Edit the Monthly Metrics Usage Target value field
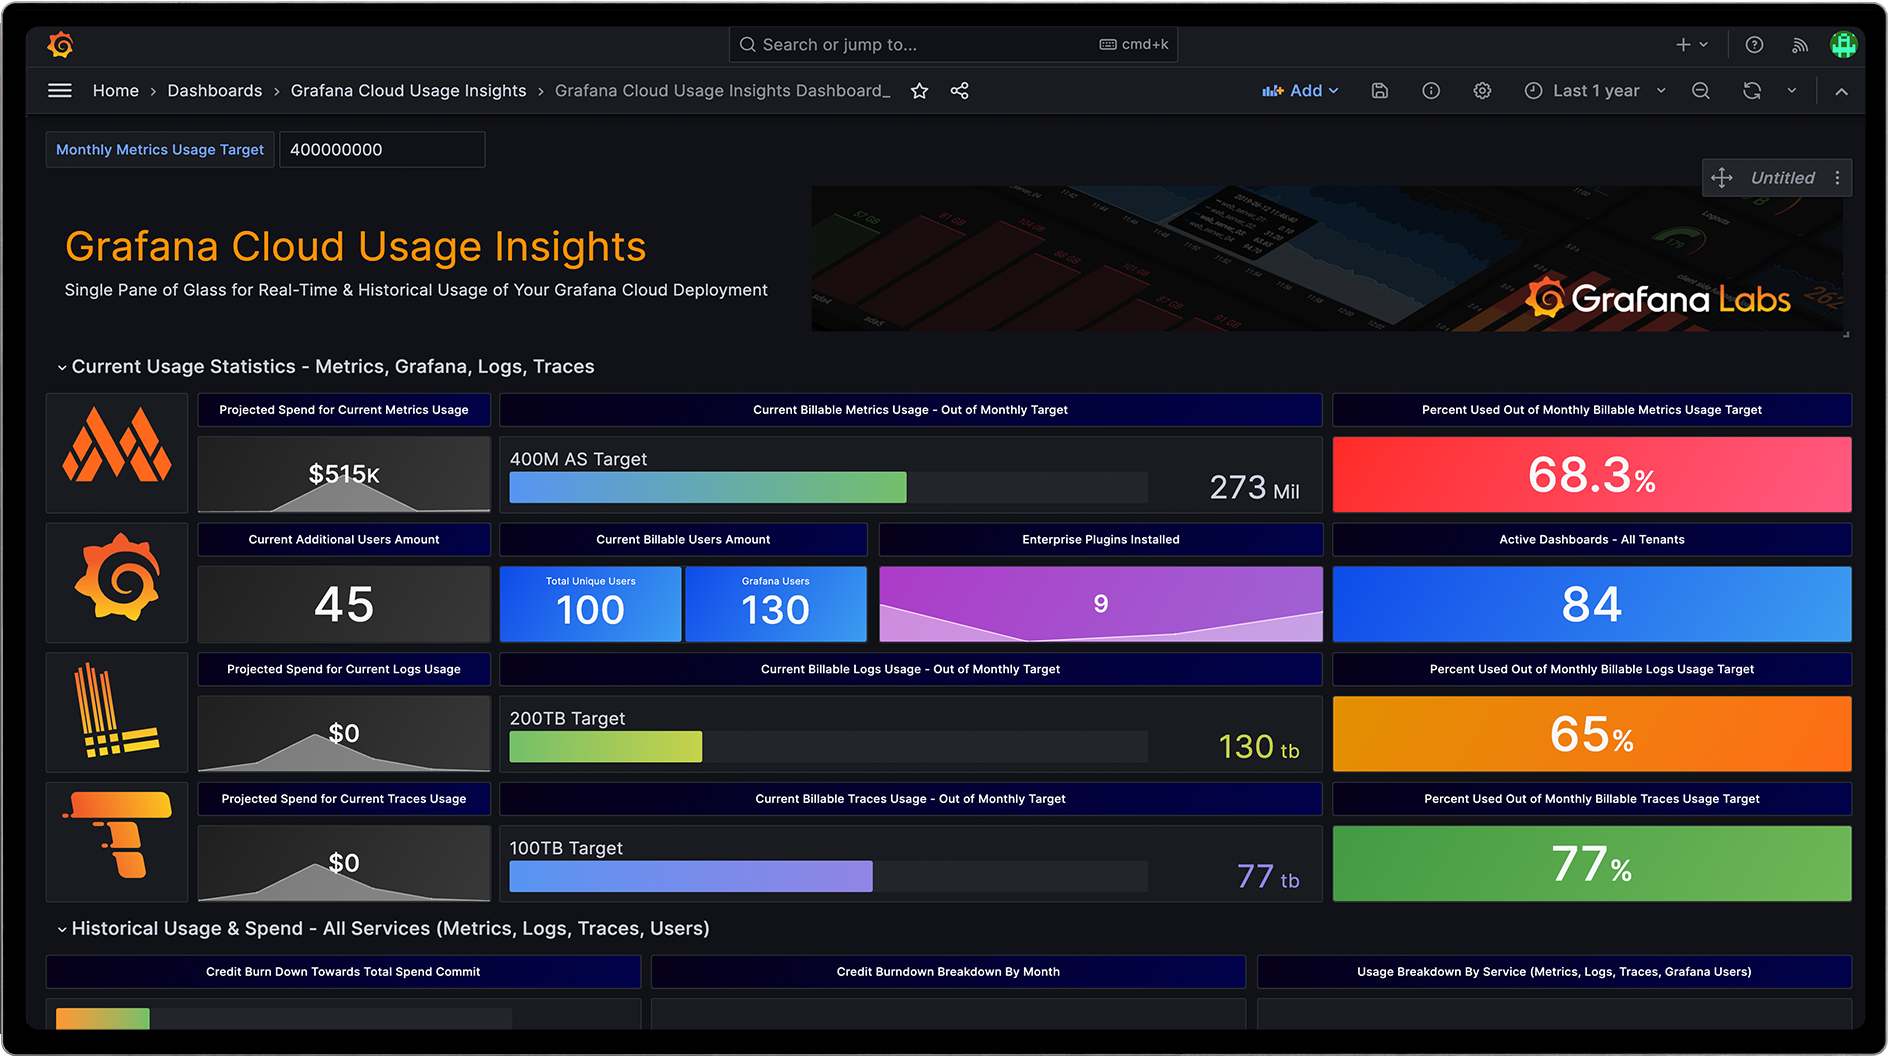The height and width of the screenshot is (1056, 1889). pyautogui.click(x=382, y=149)
